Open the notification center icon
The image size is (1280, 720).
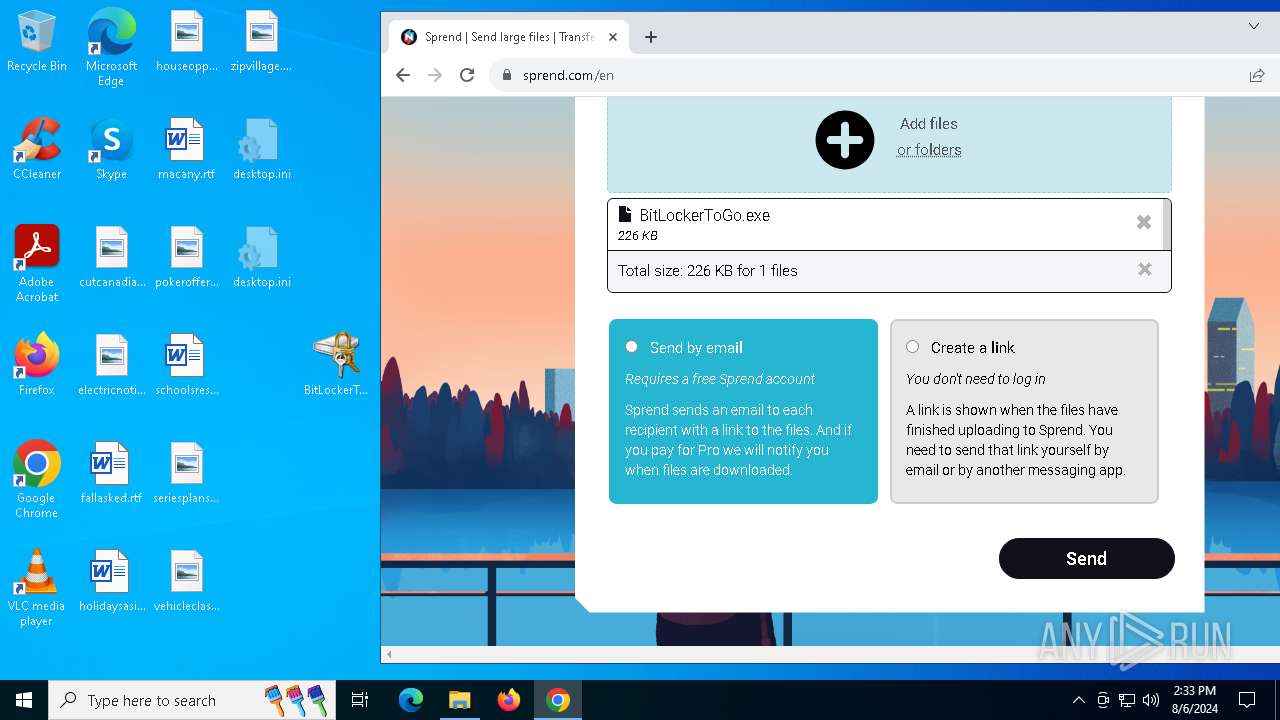(1247, 700)
